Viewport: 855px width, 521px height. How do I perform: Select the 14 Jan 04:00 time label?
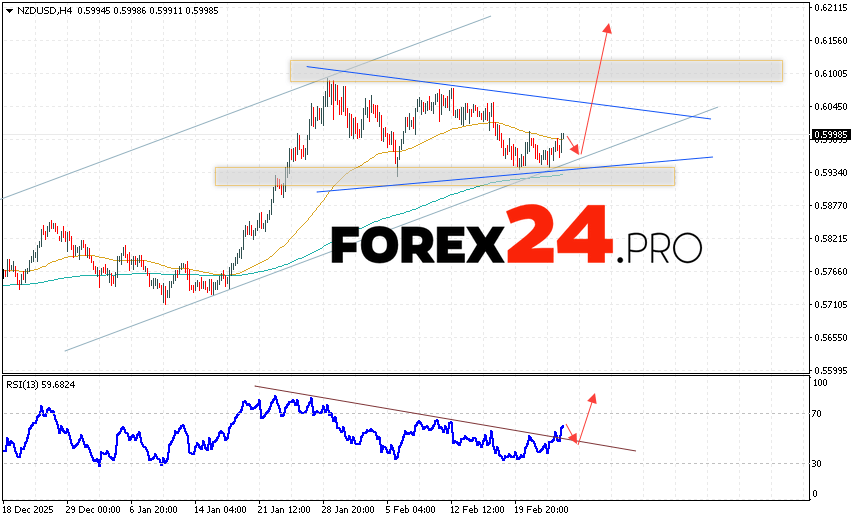[x=220, y=510]
